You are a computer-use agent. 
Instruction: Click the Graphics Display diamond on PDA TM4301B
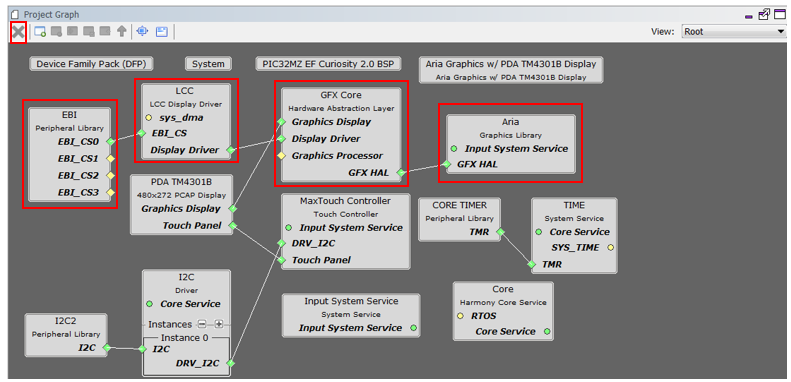(232, 208)
